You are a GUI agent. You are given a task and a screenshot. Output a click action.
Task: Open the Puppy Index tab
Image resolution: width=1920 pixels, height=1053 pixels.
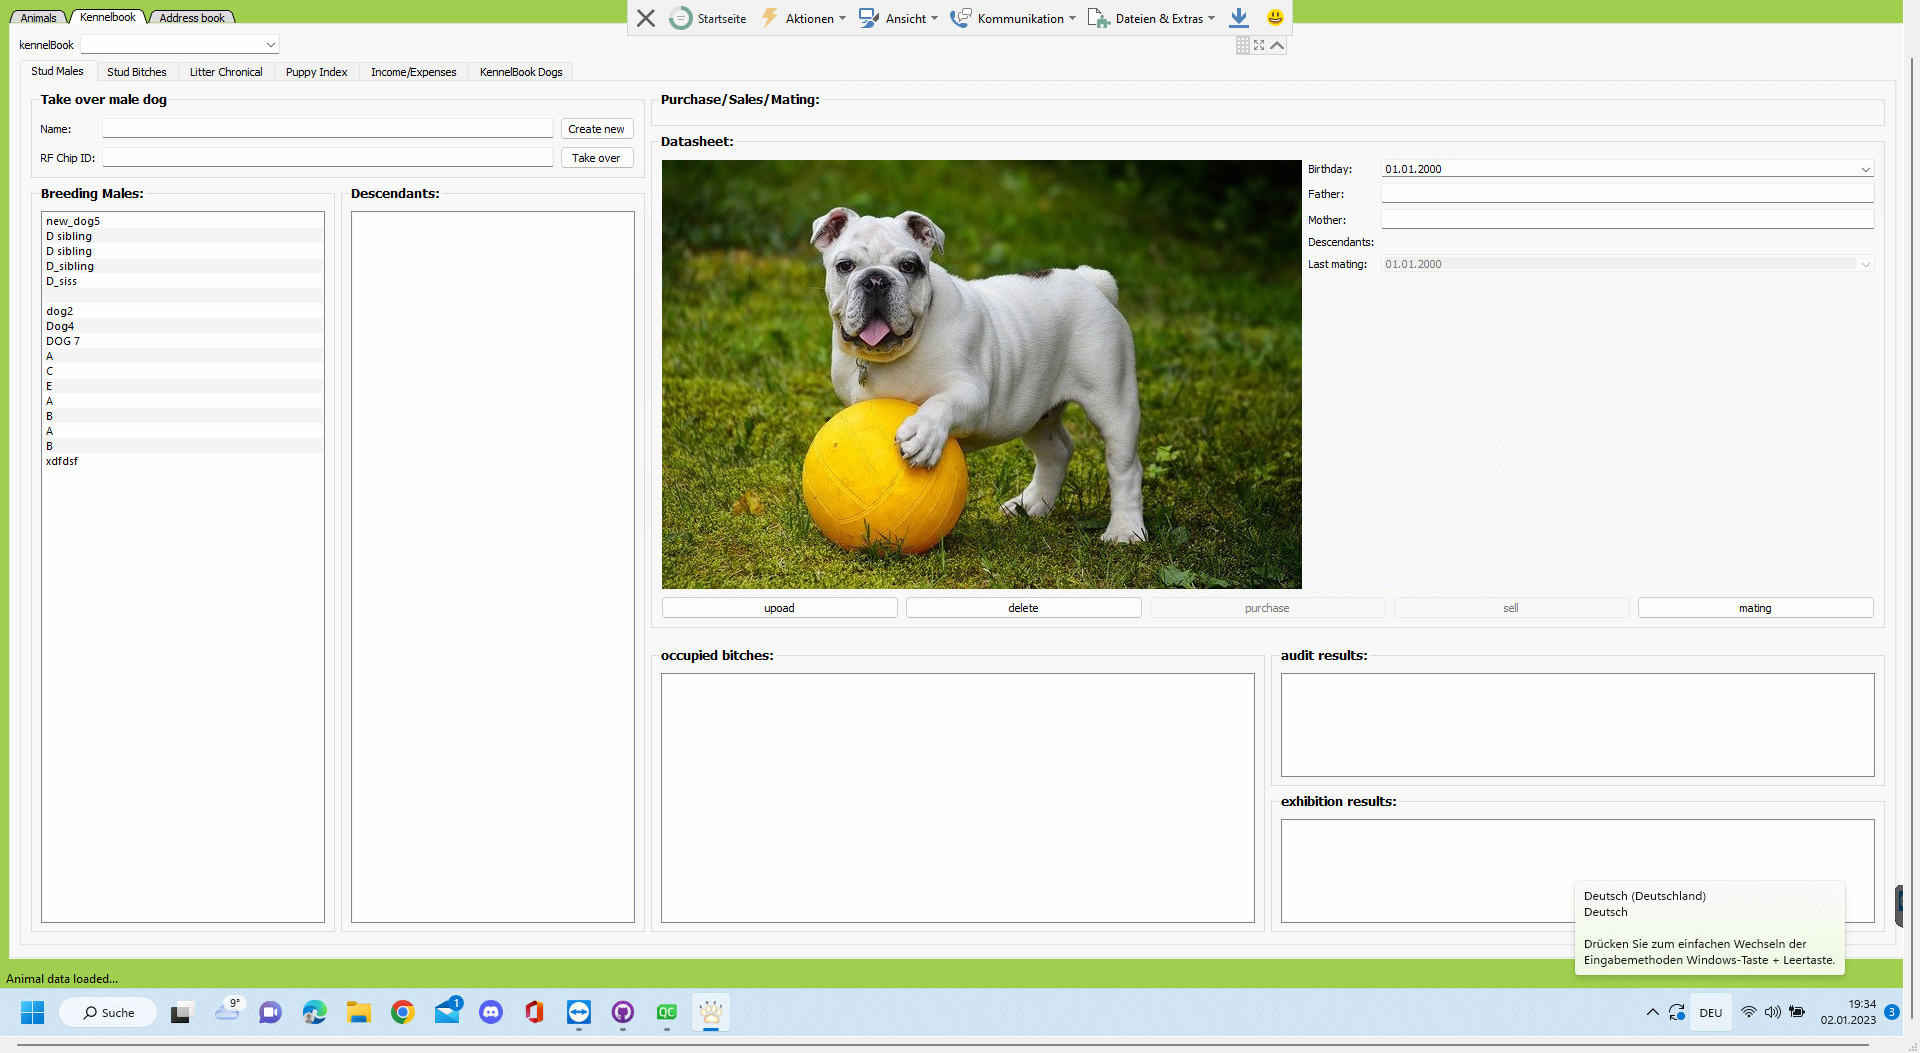click(316, 72)
